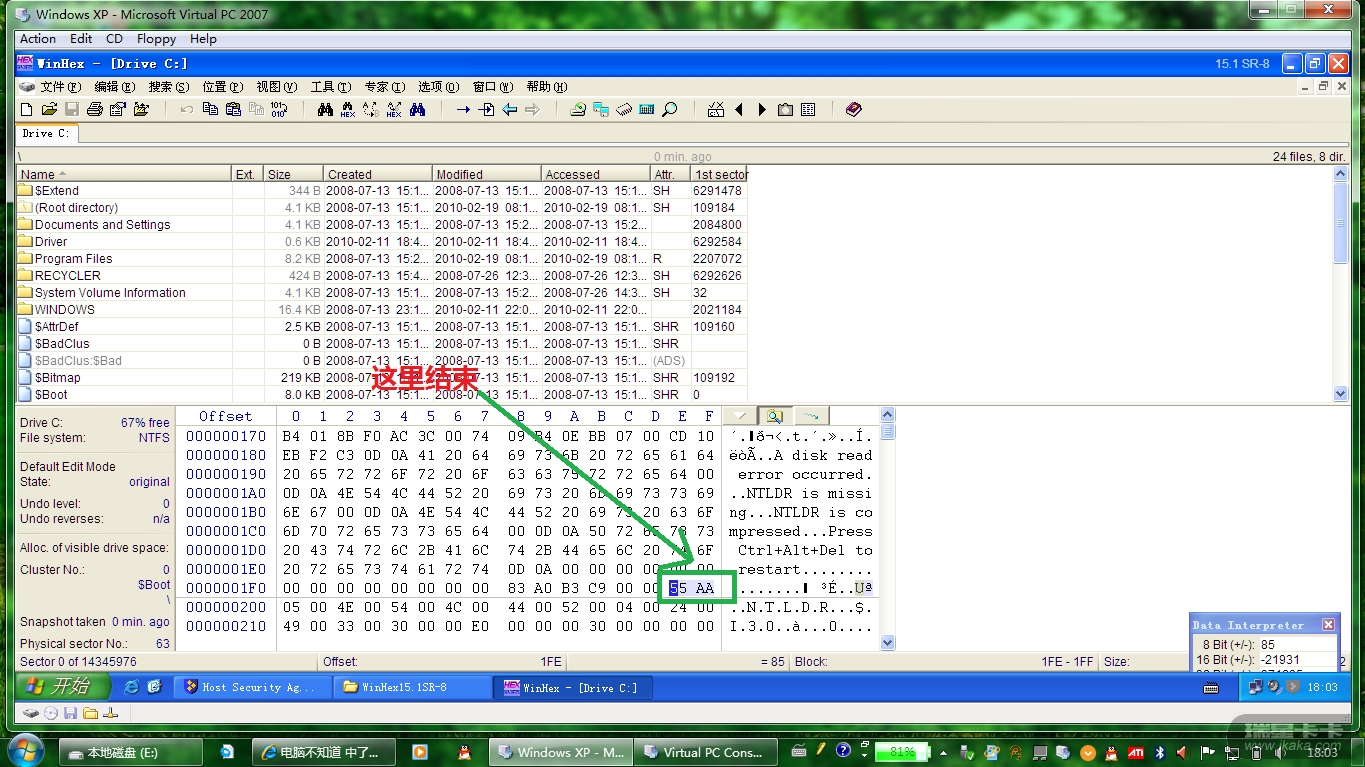Screen dimensions: 1365x767
Task: Sort files by 1st sector column
Action: (719, 174)
